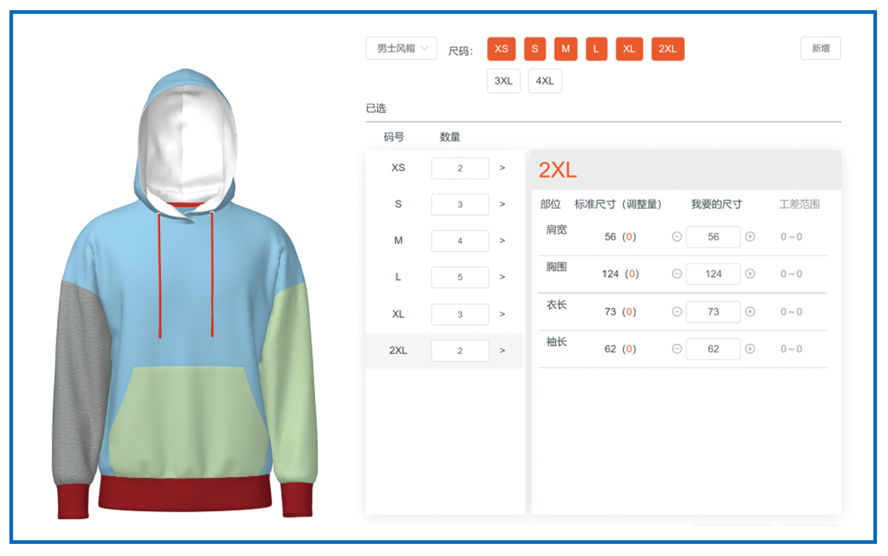Increase the 袖长 size with plus icon
888x556 pixels.
tap(750, 349)
